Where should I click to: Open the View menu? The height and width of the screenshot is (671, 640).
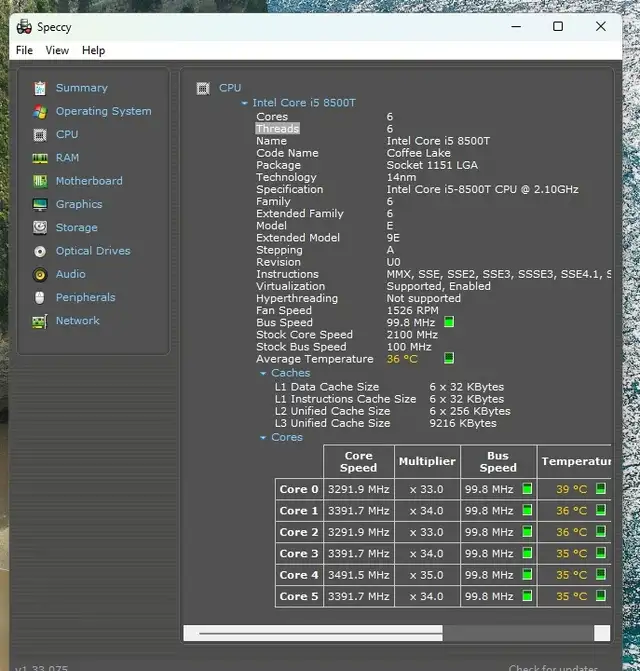(57, 50)
